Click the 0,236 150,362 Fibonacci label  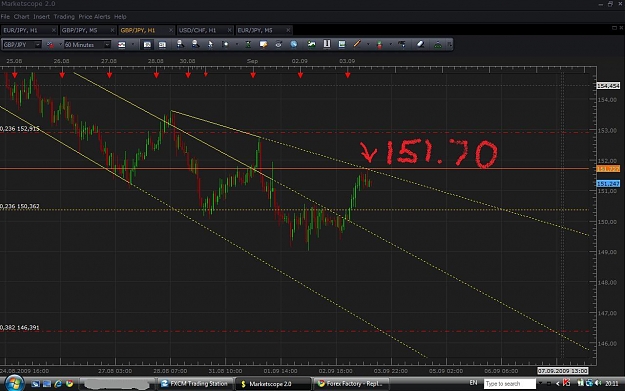(20, 206)
